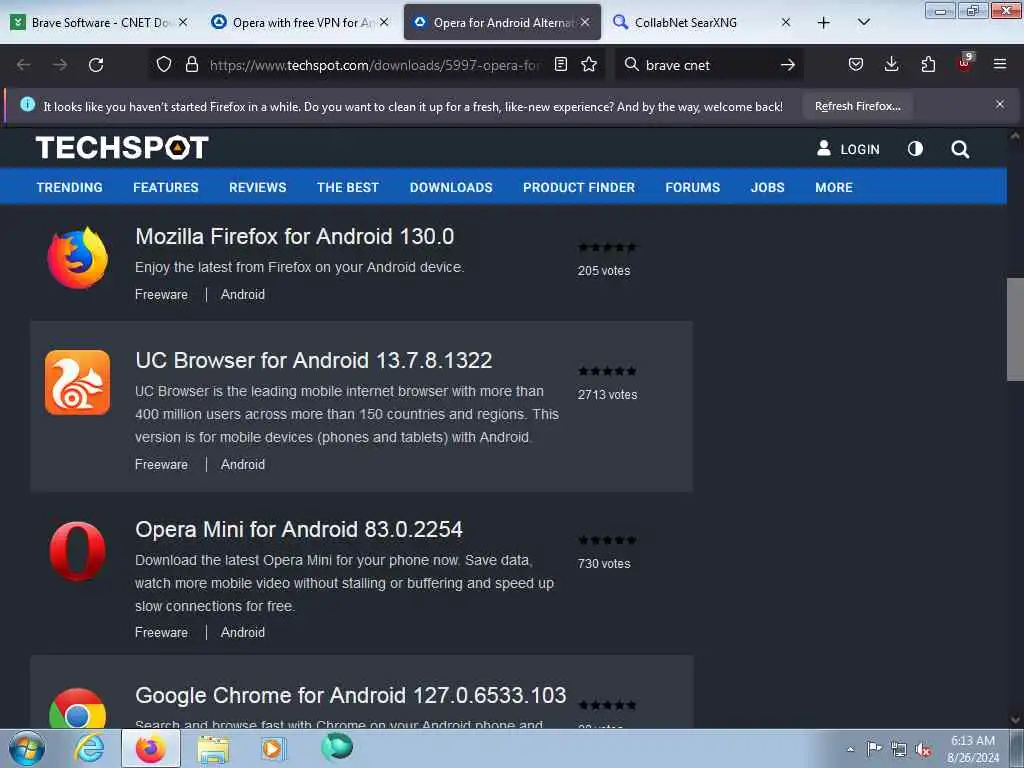The width and height of the screenshot is (1024, 768).
Task: Dismiss the Firefox refresh notification bar
Action: pyautogui.click(x=1000, y=104)
